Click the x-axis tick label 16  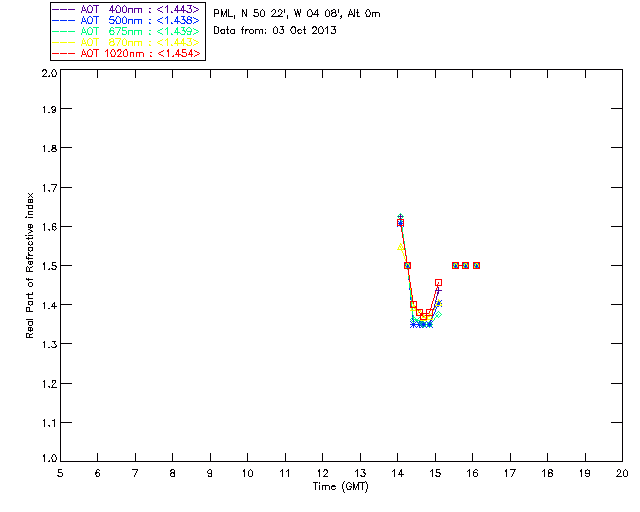click(x=473, y=473)
